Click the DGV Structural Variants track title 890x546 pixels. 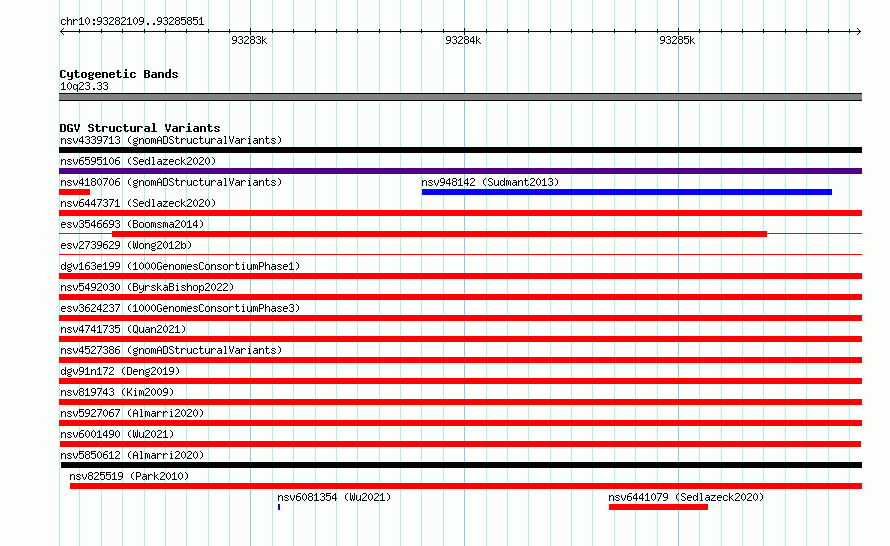pos(140,128)
